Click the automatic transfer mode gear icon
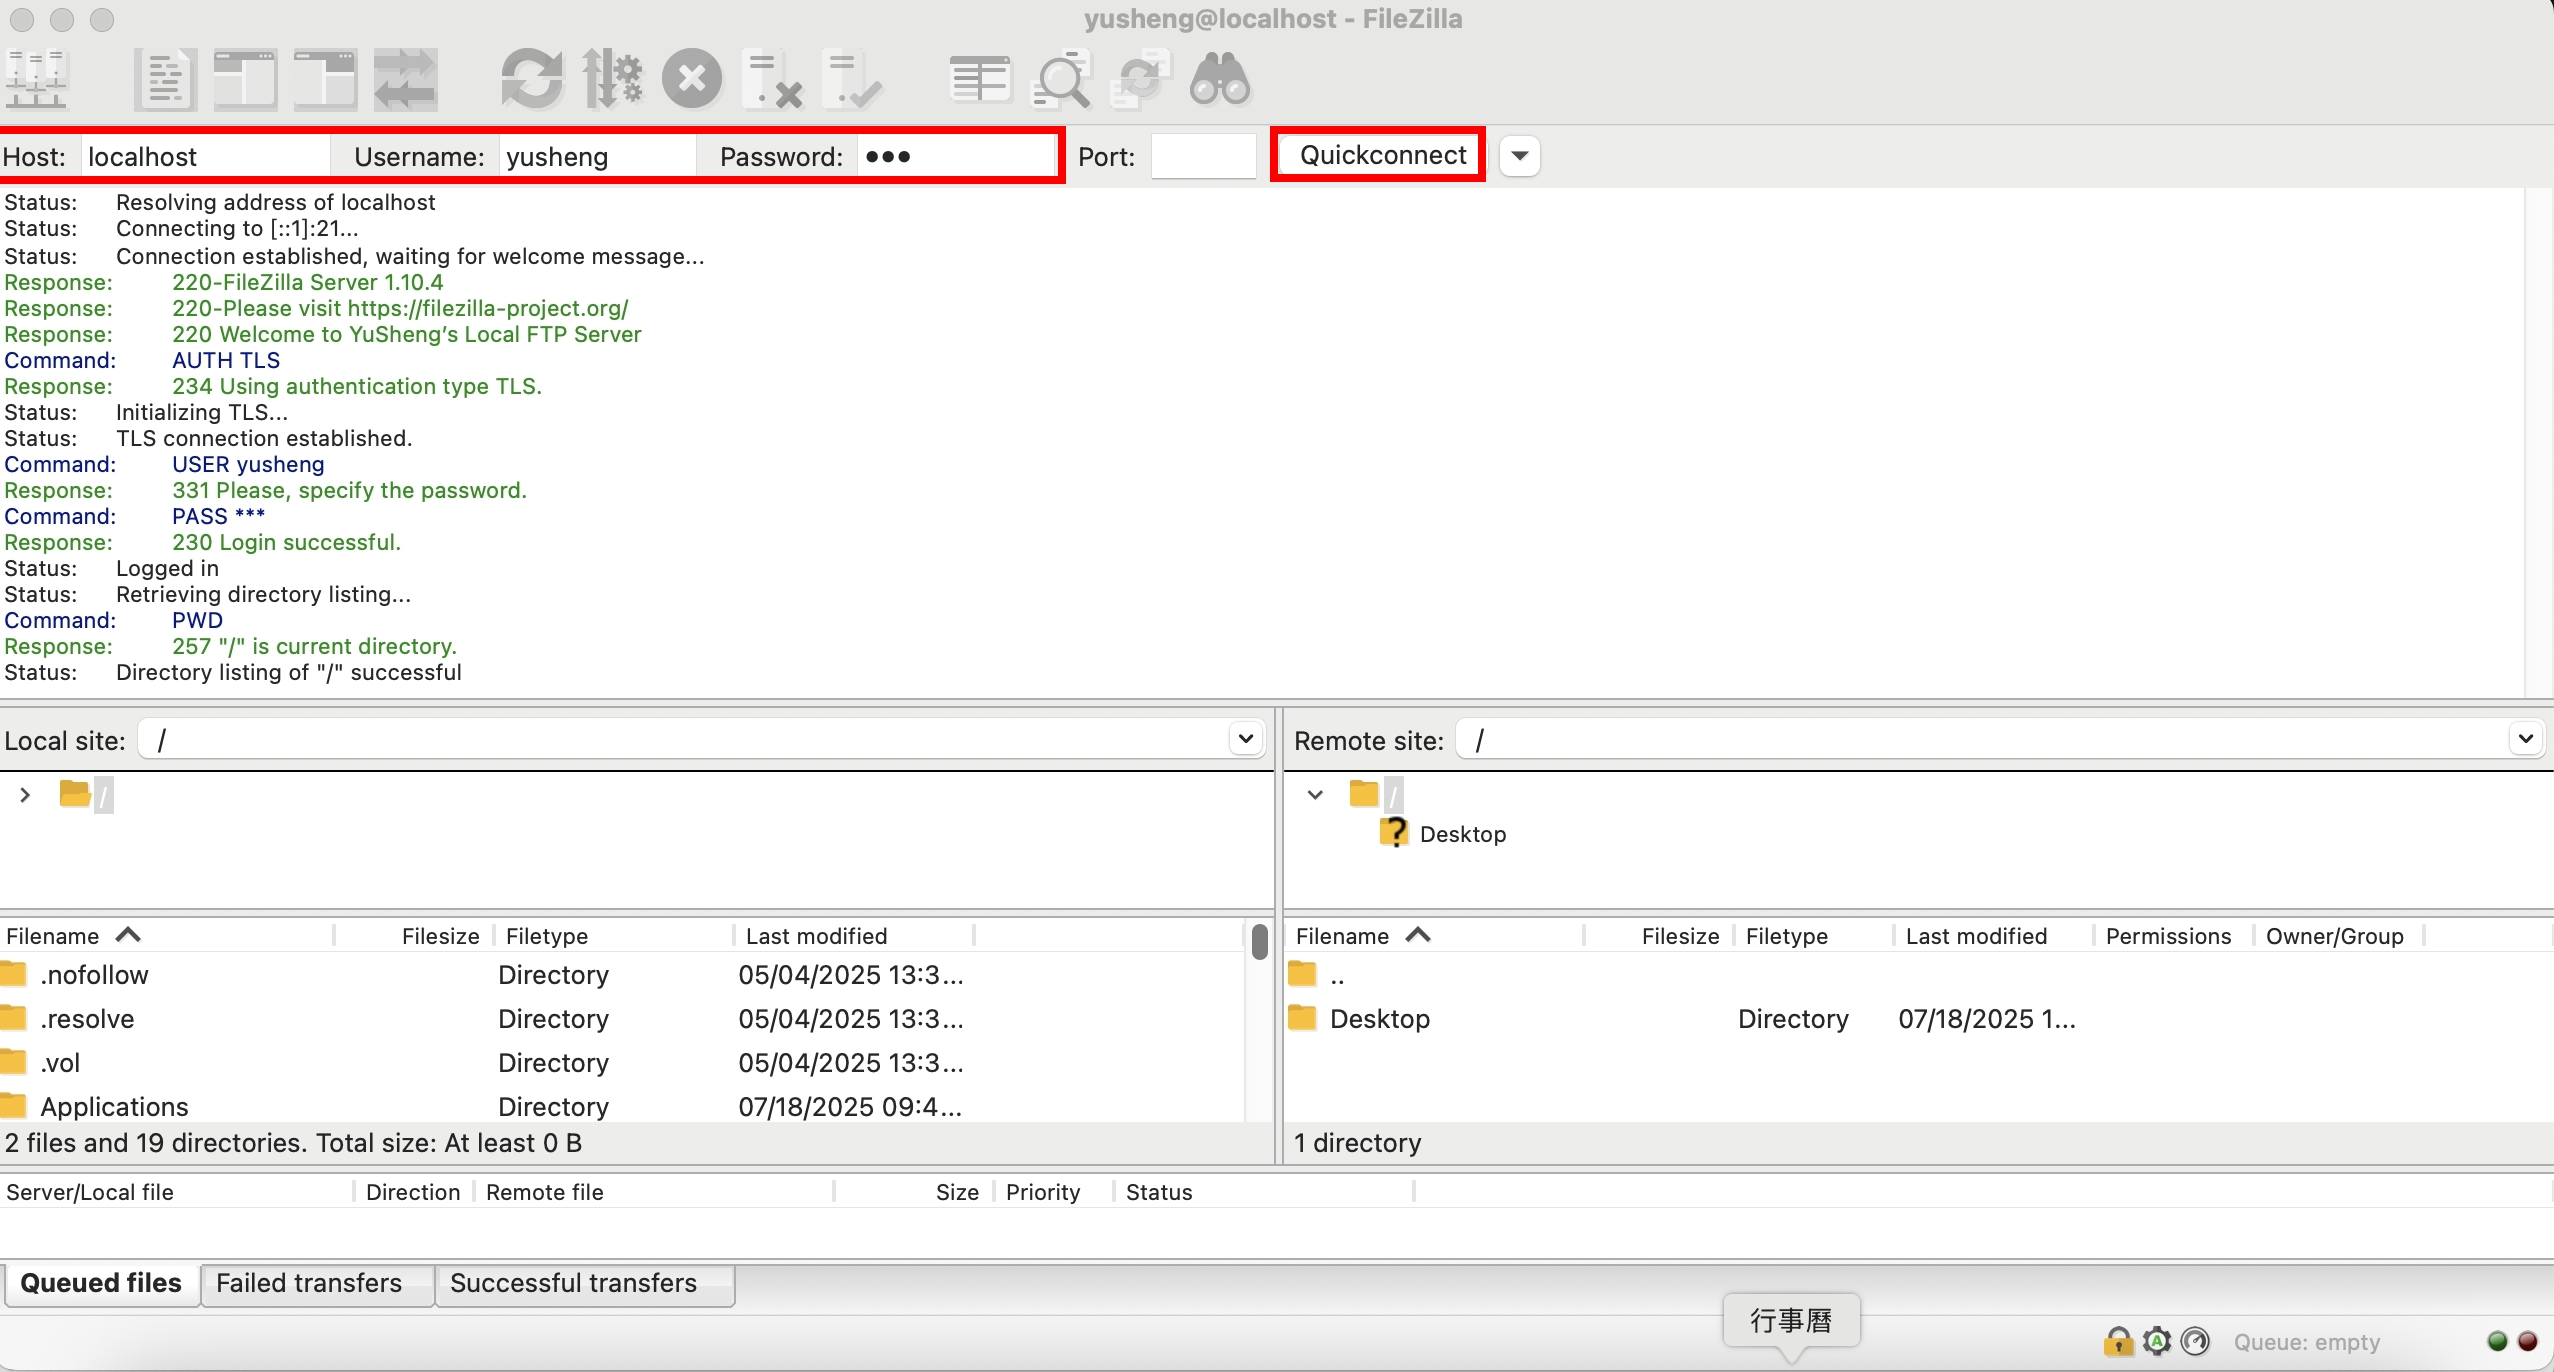Image resolution: width=2554 pixels, height=1372 pixels. 2157,1341
